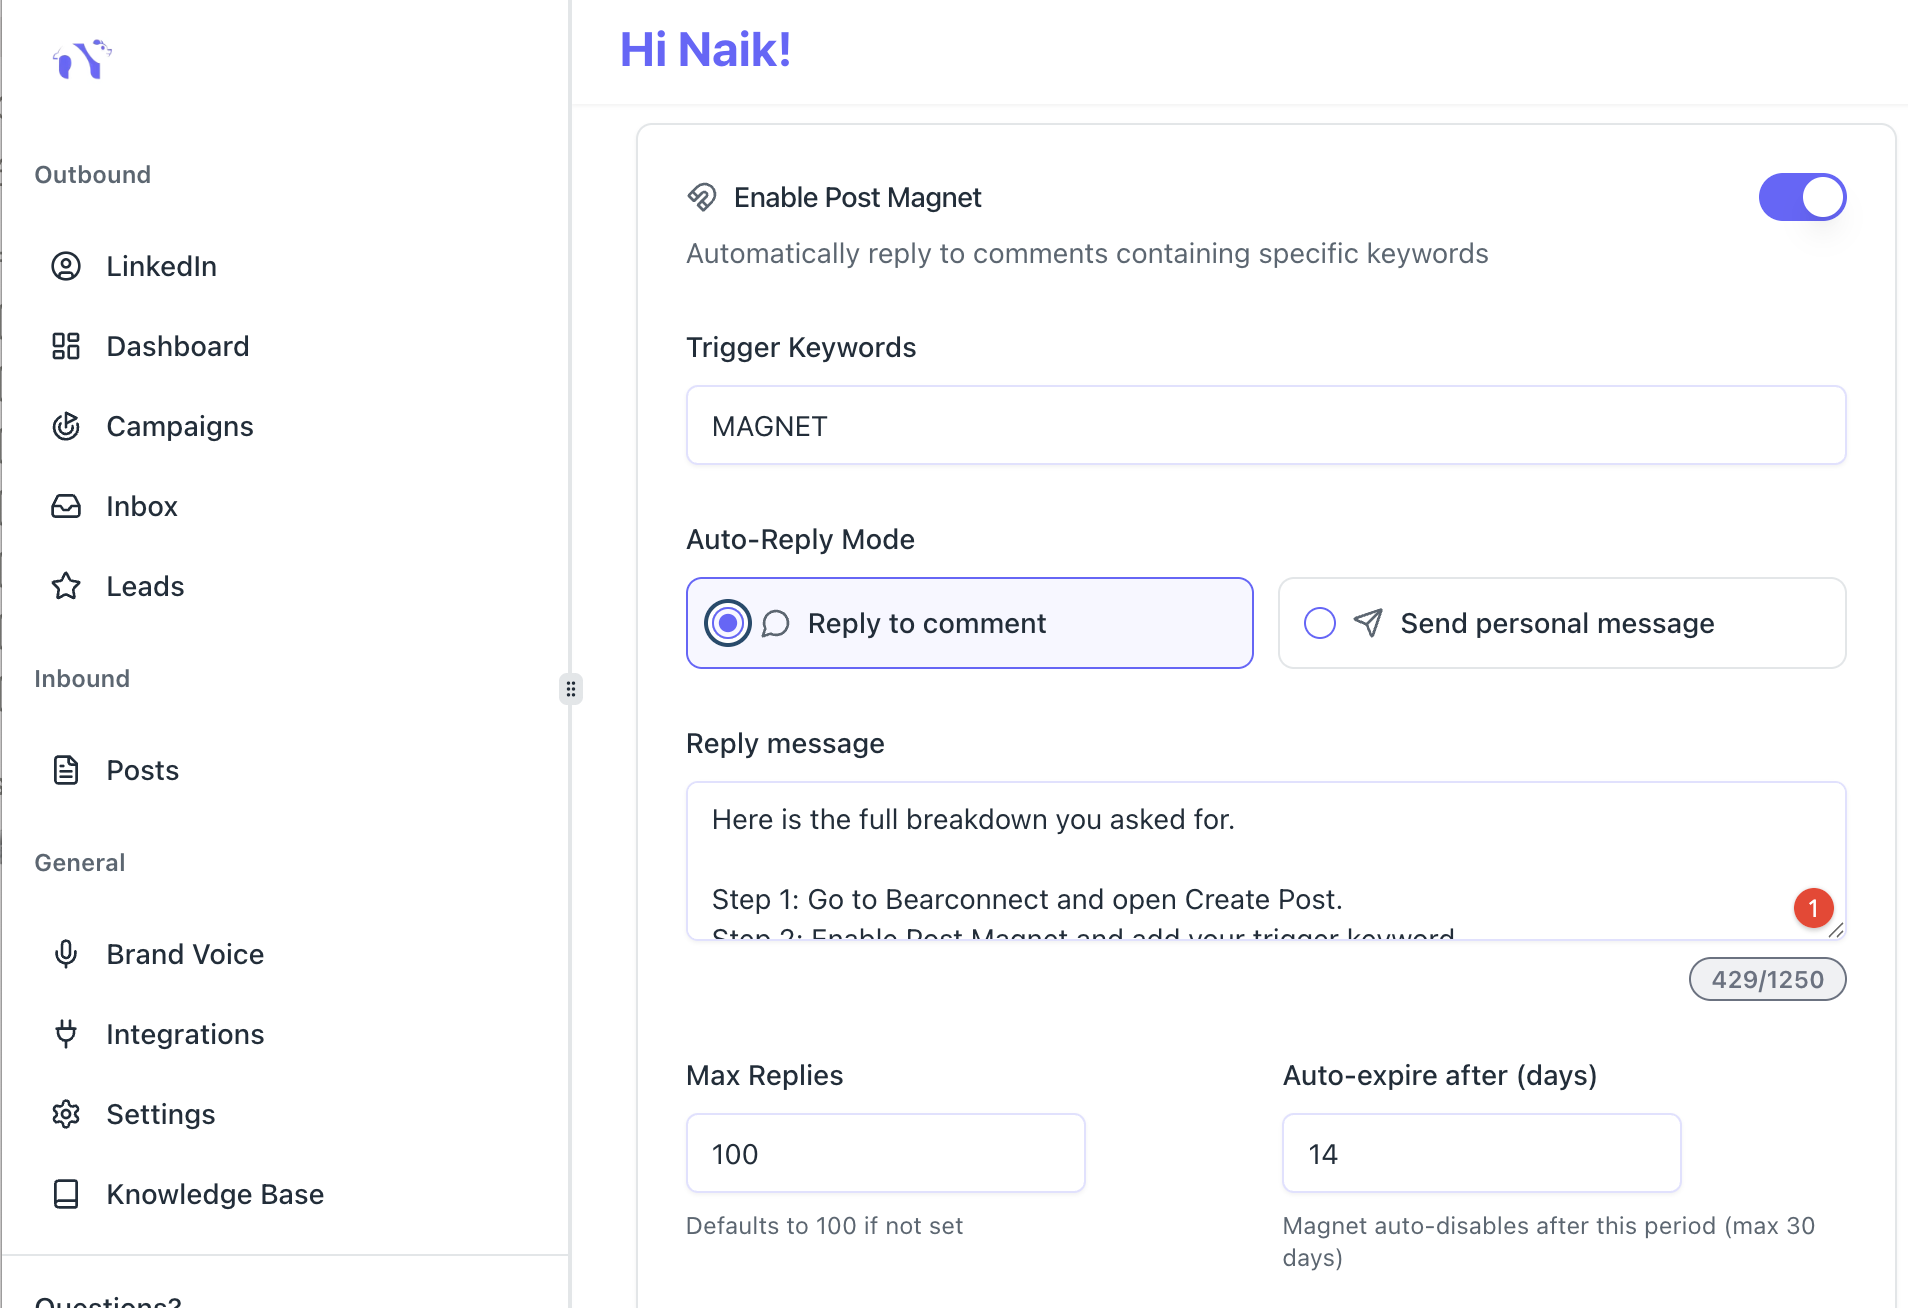Image resolution: width=1908 pixels, height=1308 pixels.
Task: Select the Reply to comment radio option
Action: coord(728,623)
